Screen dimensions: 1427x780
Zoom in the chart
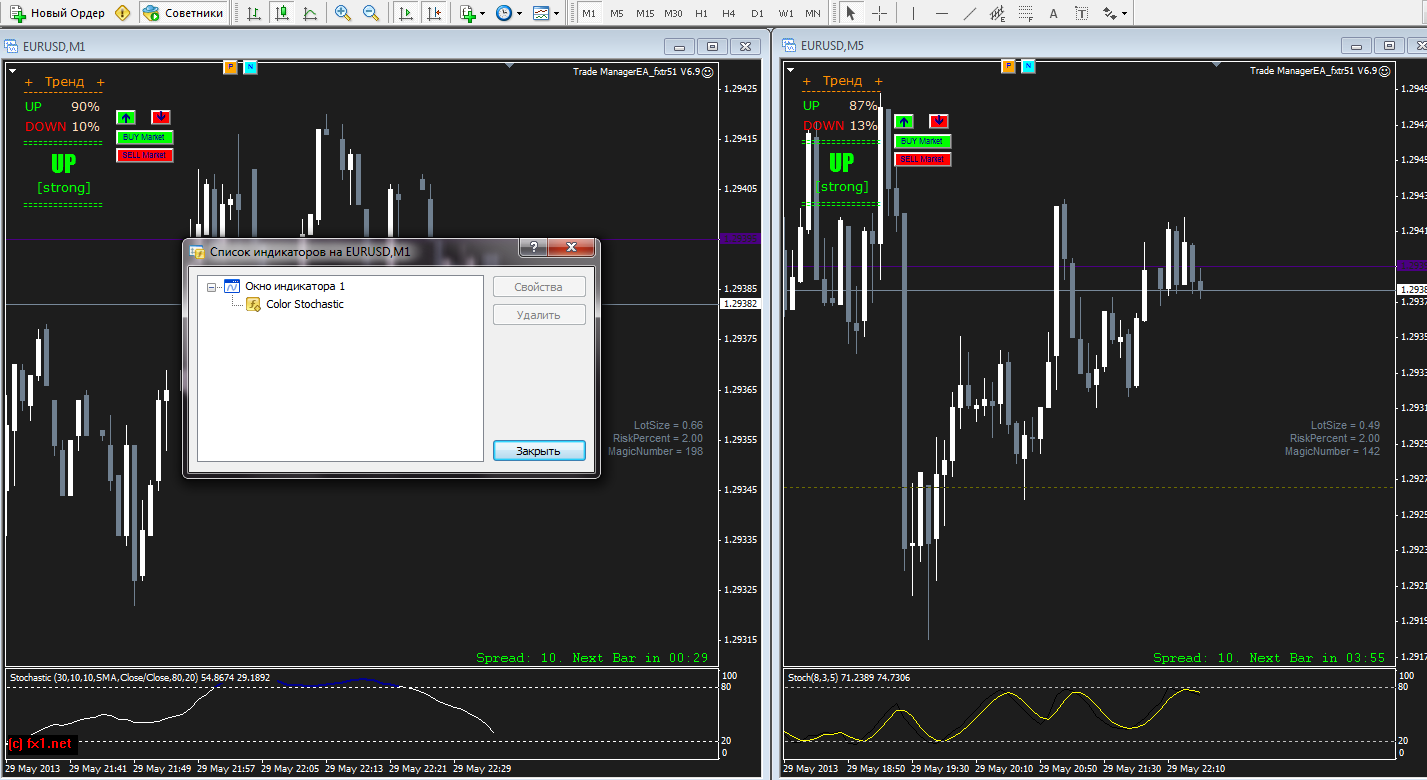pyautogui.click(x=343, y=13)
